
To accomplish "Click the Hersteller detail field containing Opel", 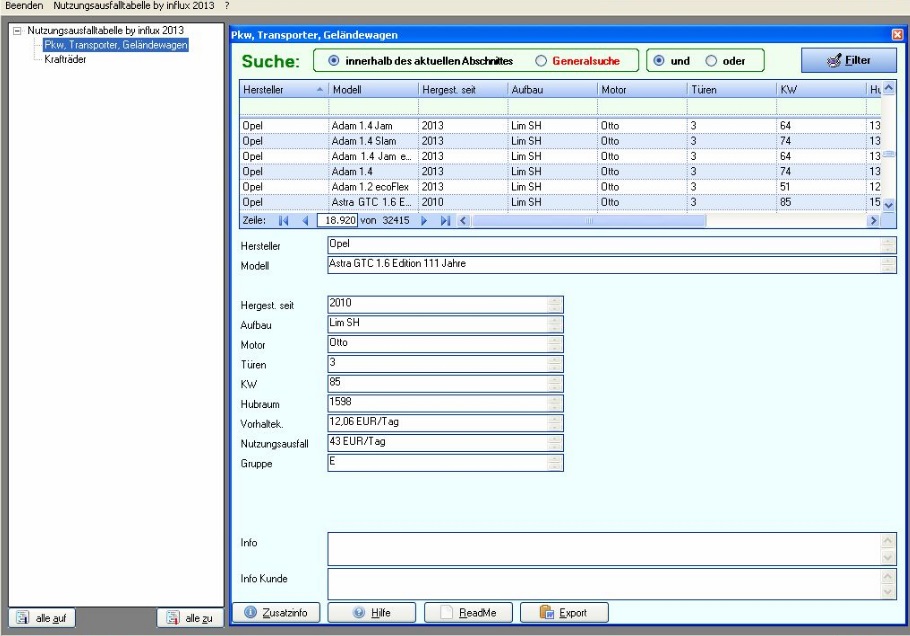I will coord(612,245).
